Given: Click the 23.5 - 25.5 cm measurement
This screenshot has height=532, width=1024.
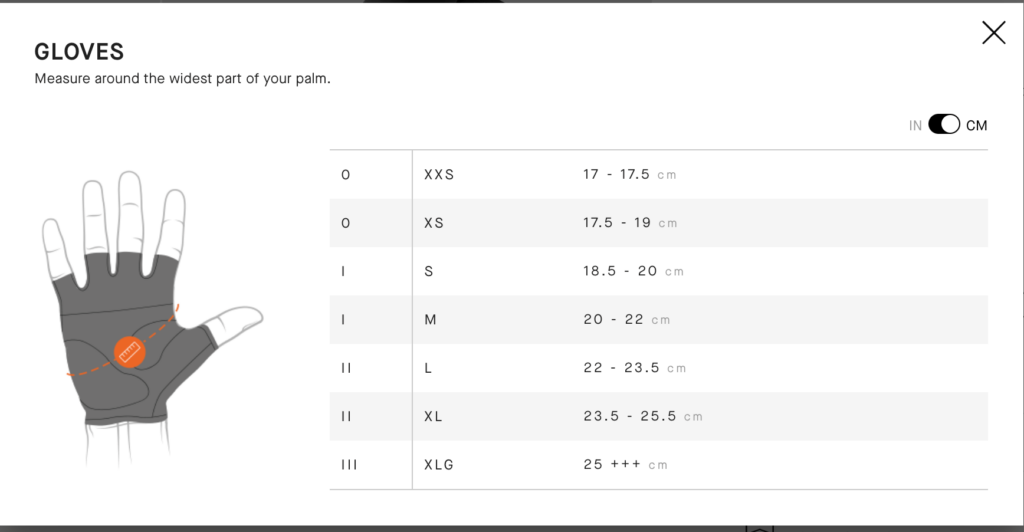Looking at the screenshot, I should pos(643,416).
